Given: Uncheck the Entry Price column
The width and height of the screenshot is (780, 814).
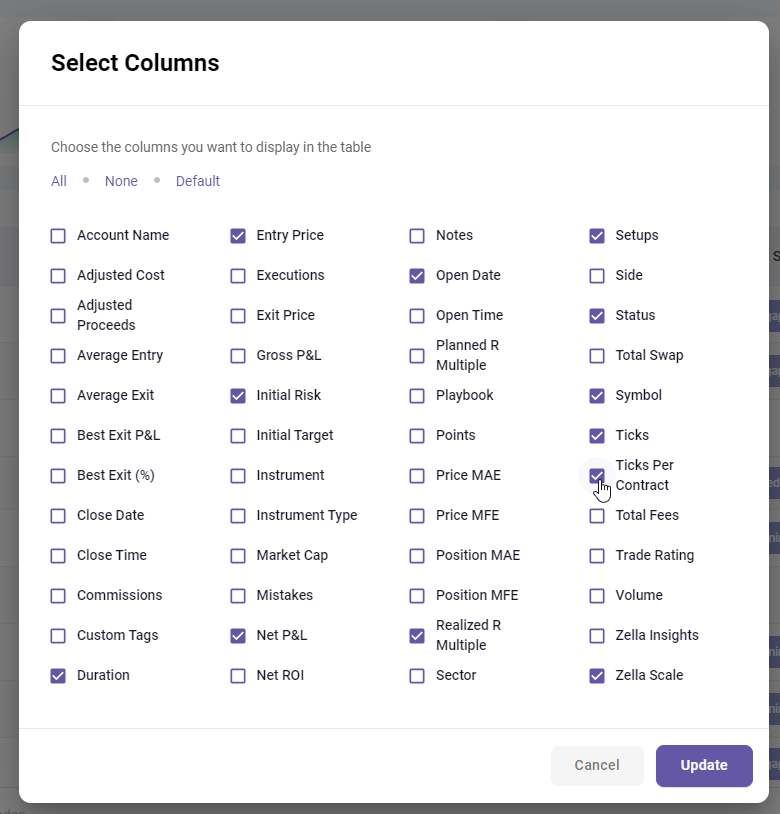Looking at the screenshot, I should [238, 236].
